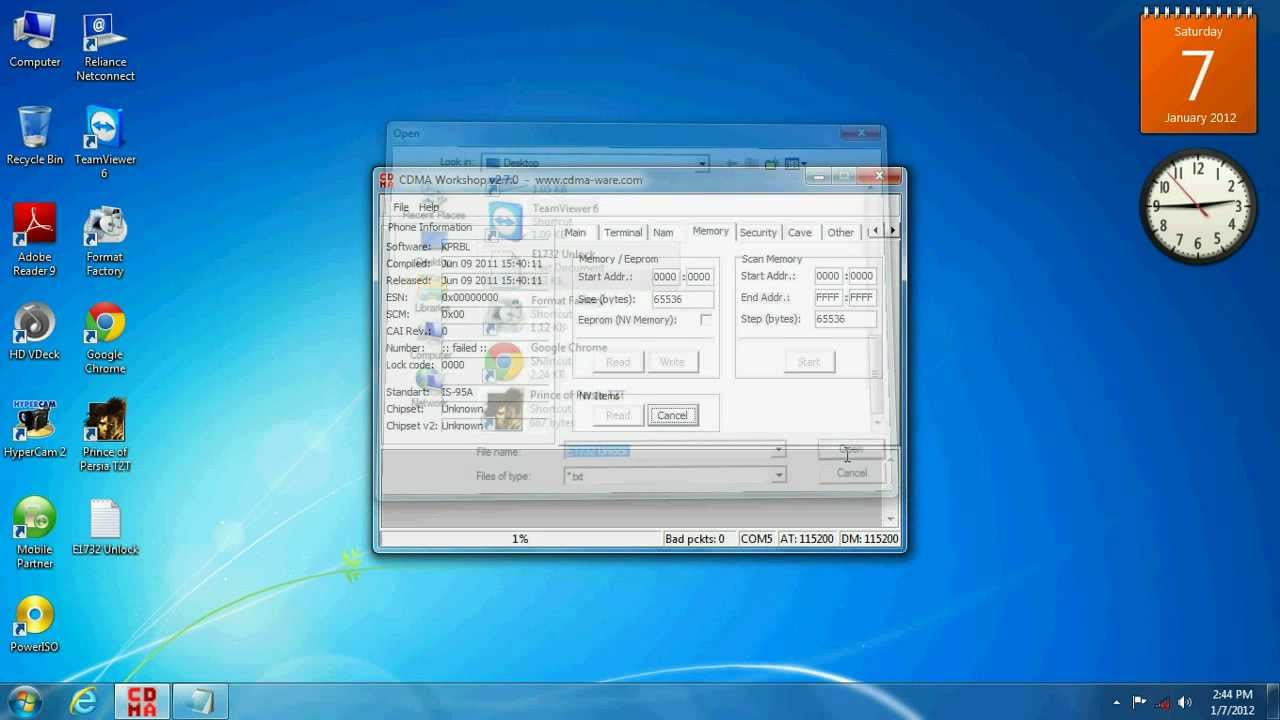This screenshot has height=720, width=1280.
Task: Cancel the NV Items operation
Action: (672, 416)
